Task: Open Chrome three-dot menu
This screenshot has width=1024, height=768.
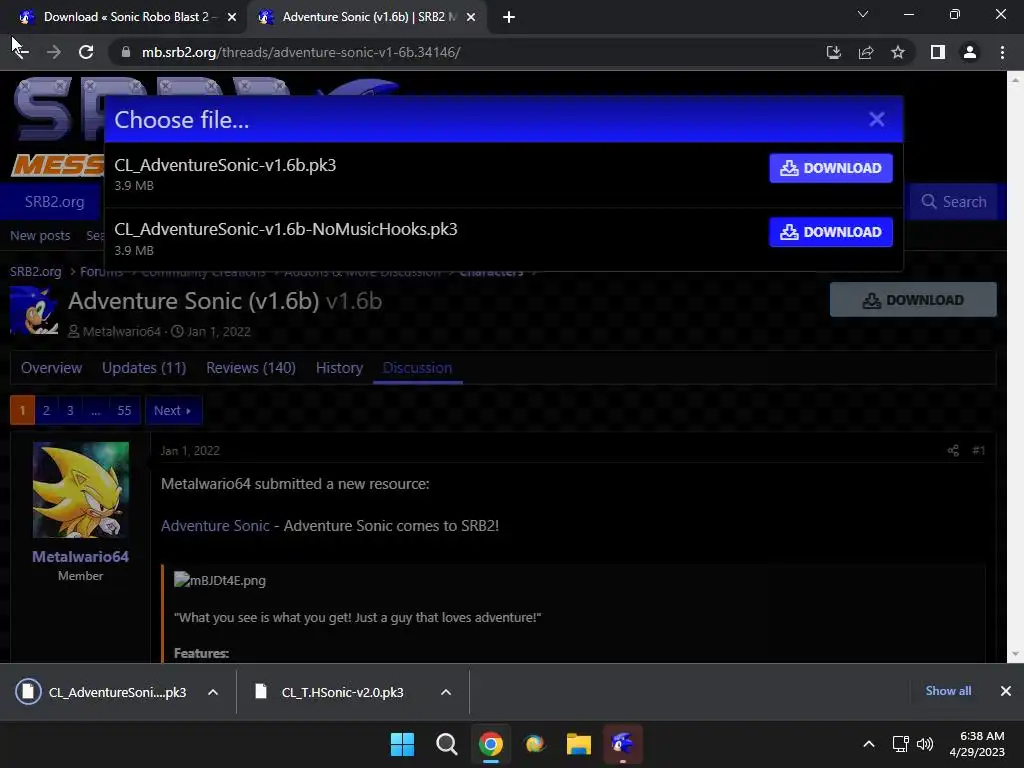Action: tap(1002, 52)
